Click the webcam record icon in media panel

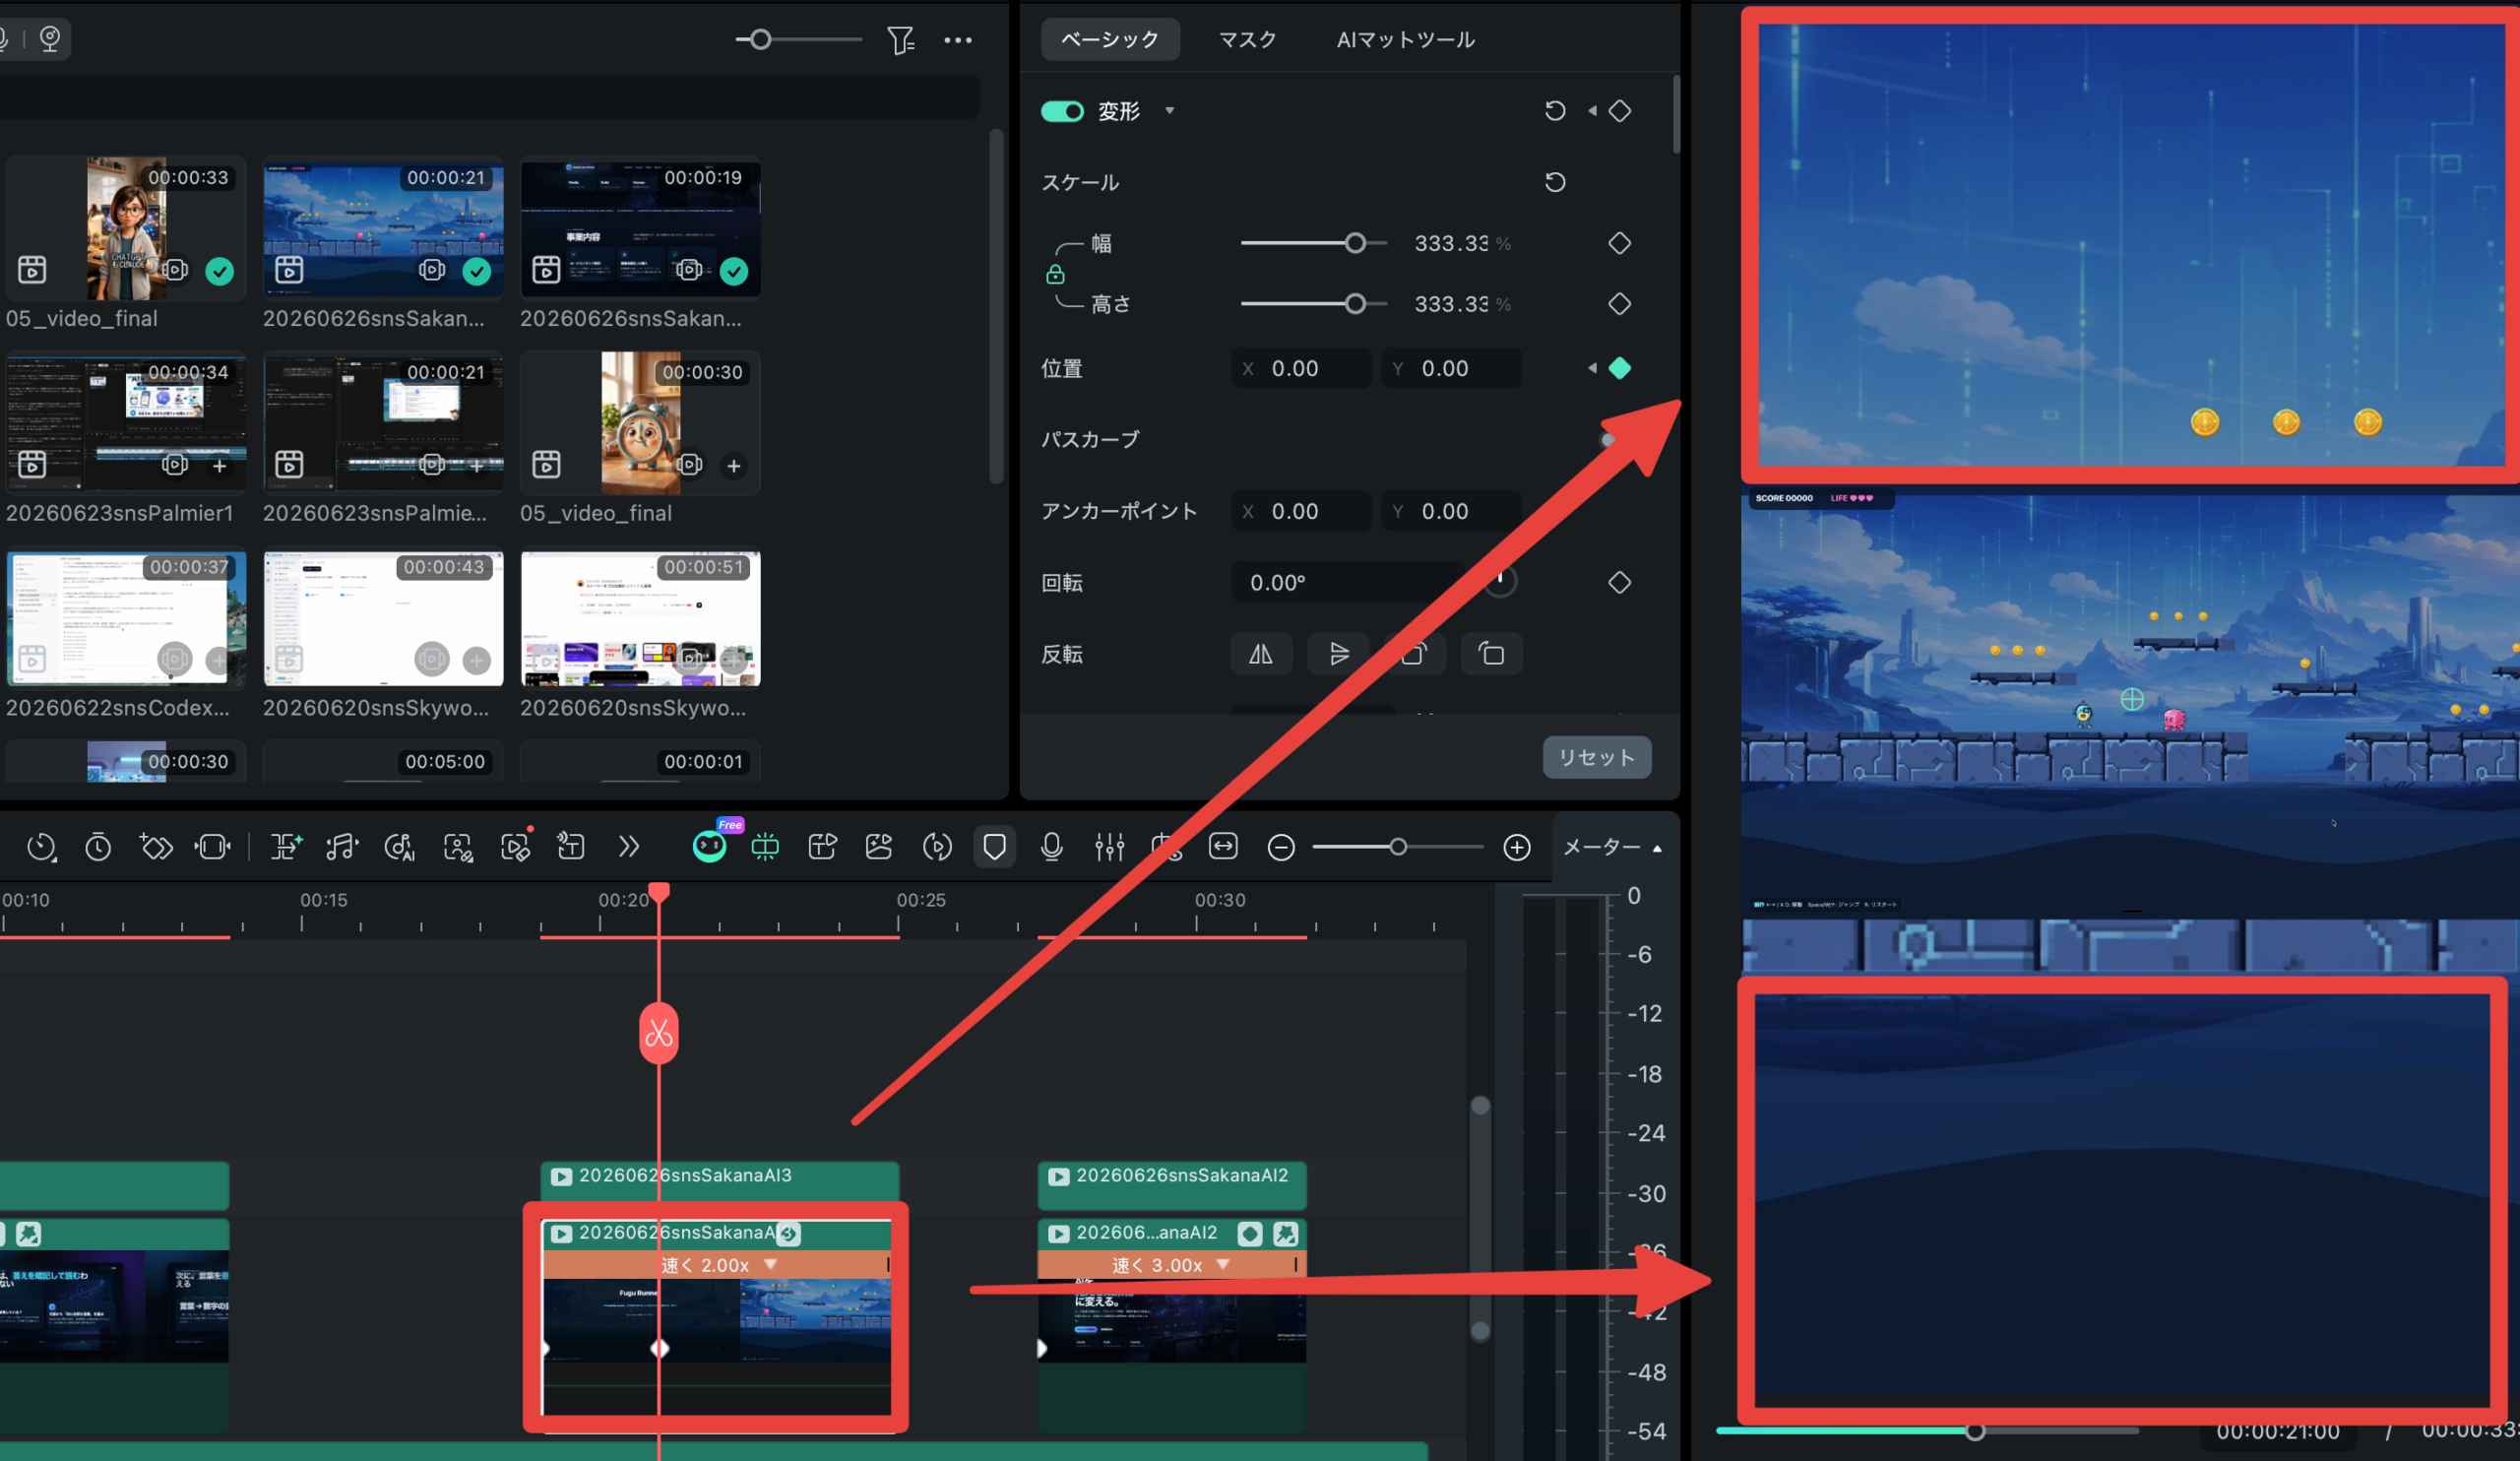50,39
